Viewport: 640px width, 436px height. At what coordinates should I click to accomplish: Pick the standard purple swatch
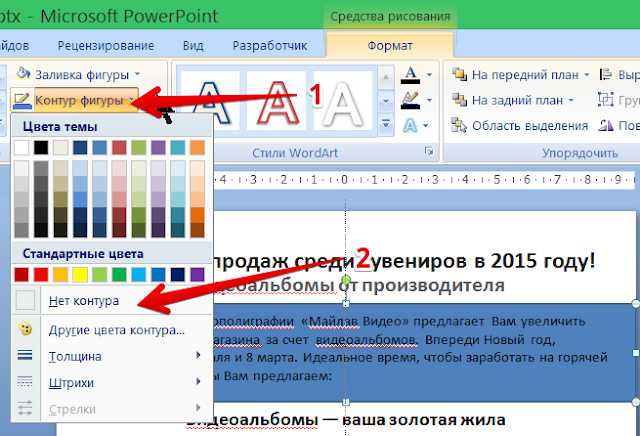198,274
